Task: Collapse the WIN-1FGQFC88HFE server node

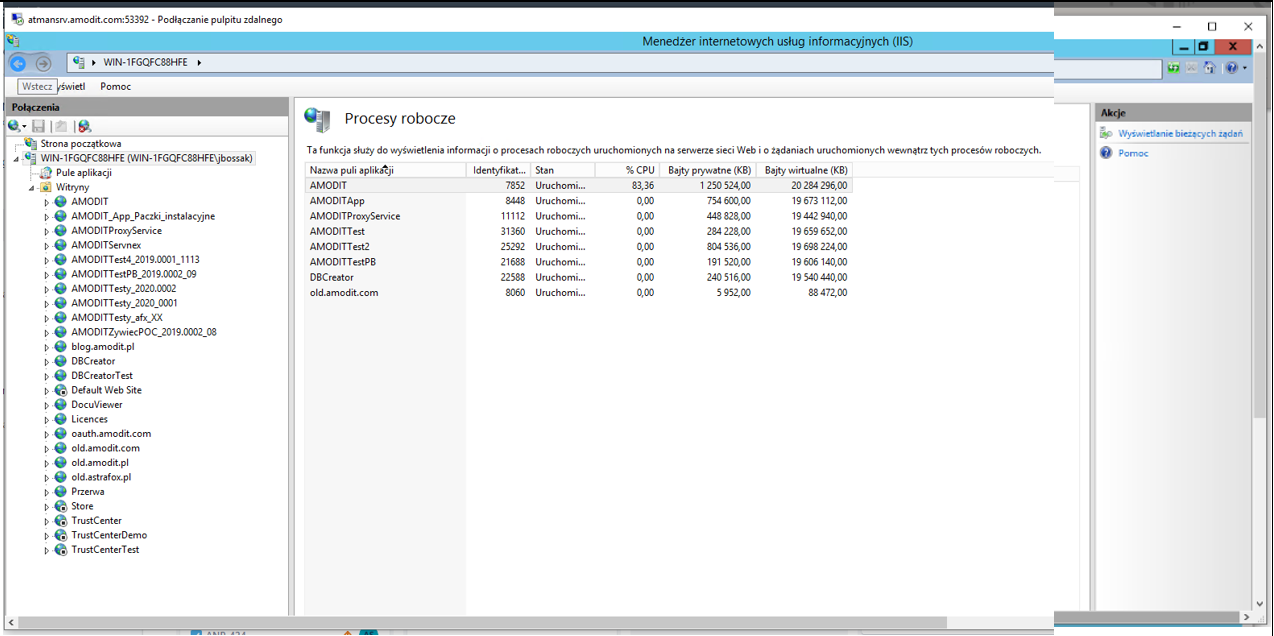Action: (17, 158)
